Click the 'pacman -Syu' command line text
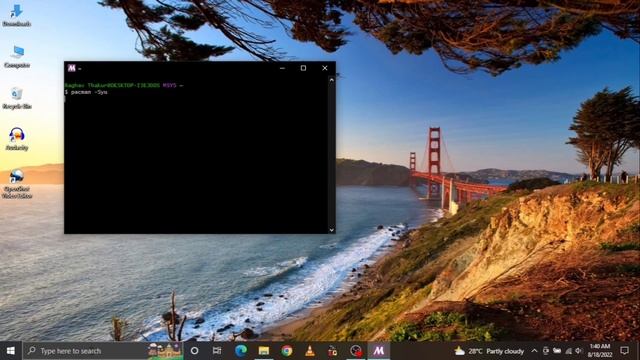Image resolution: width=640 pixels, height=360 pixels. click(x=89, y=92)
